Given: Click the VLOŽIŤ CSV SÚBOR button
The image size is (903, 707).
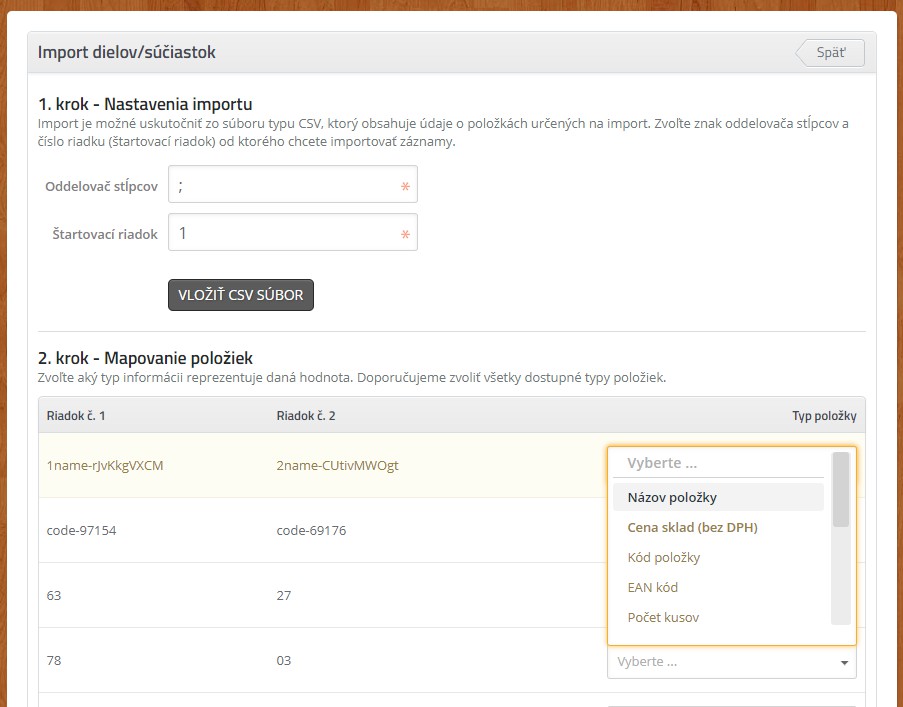Looking at the screenshot, I should pos(241,295).
